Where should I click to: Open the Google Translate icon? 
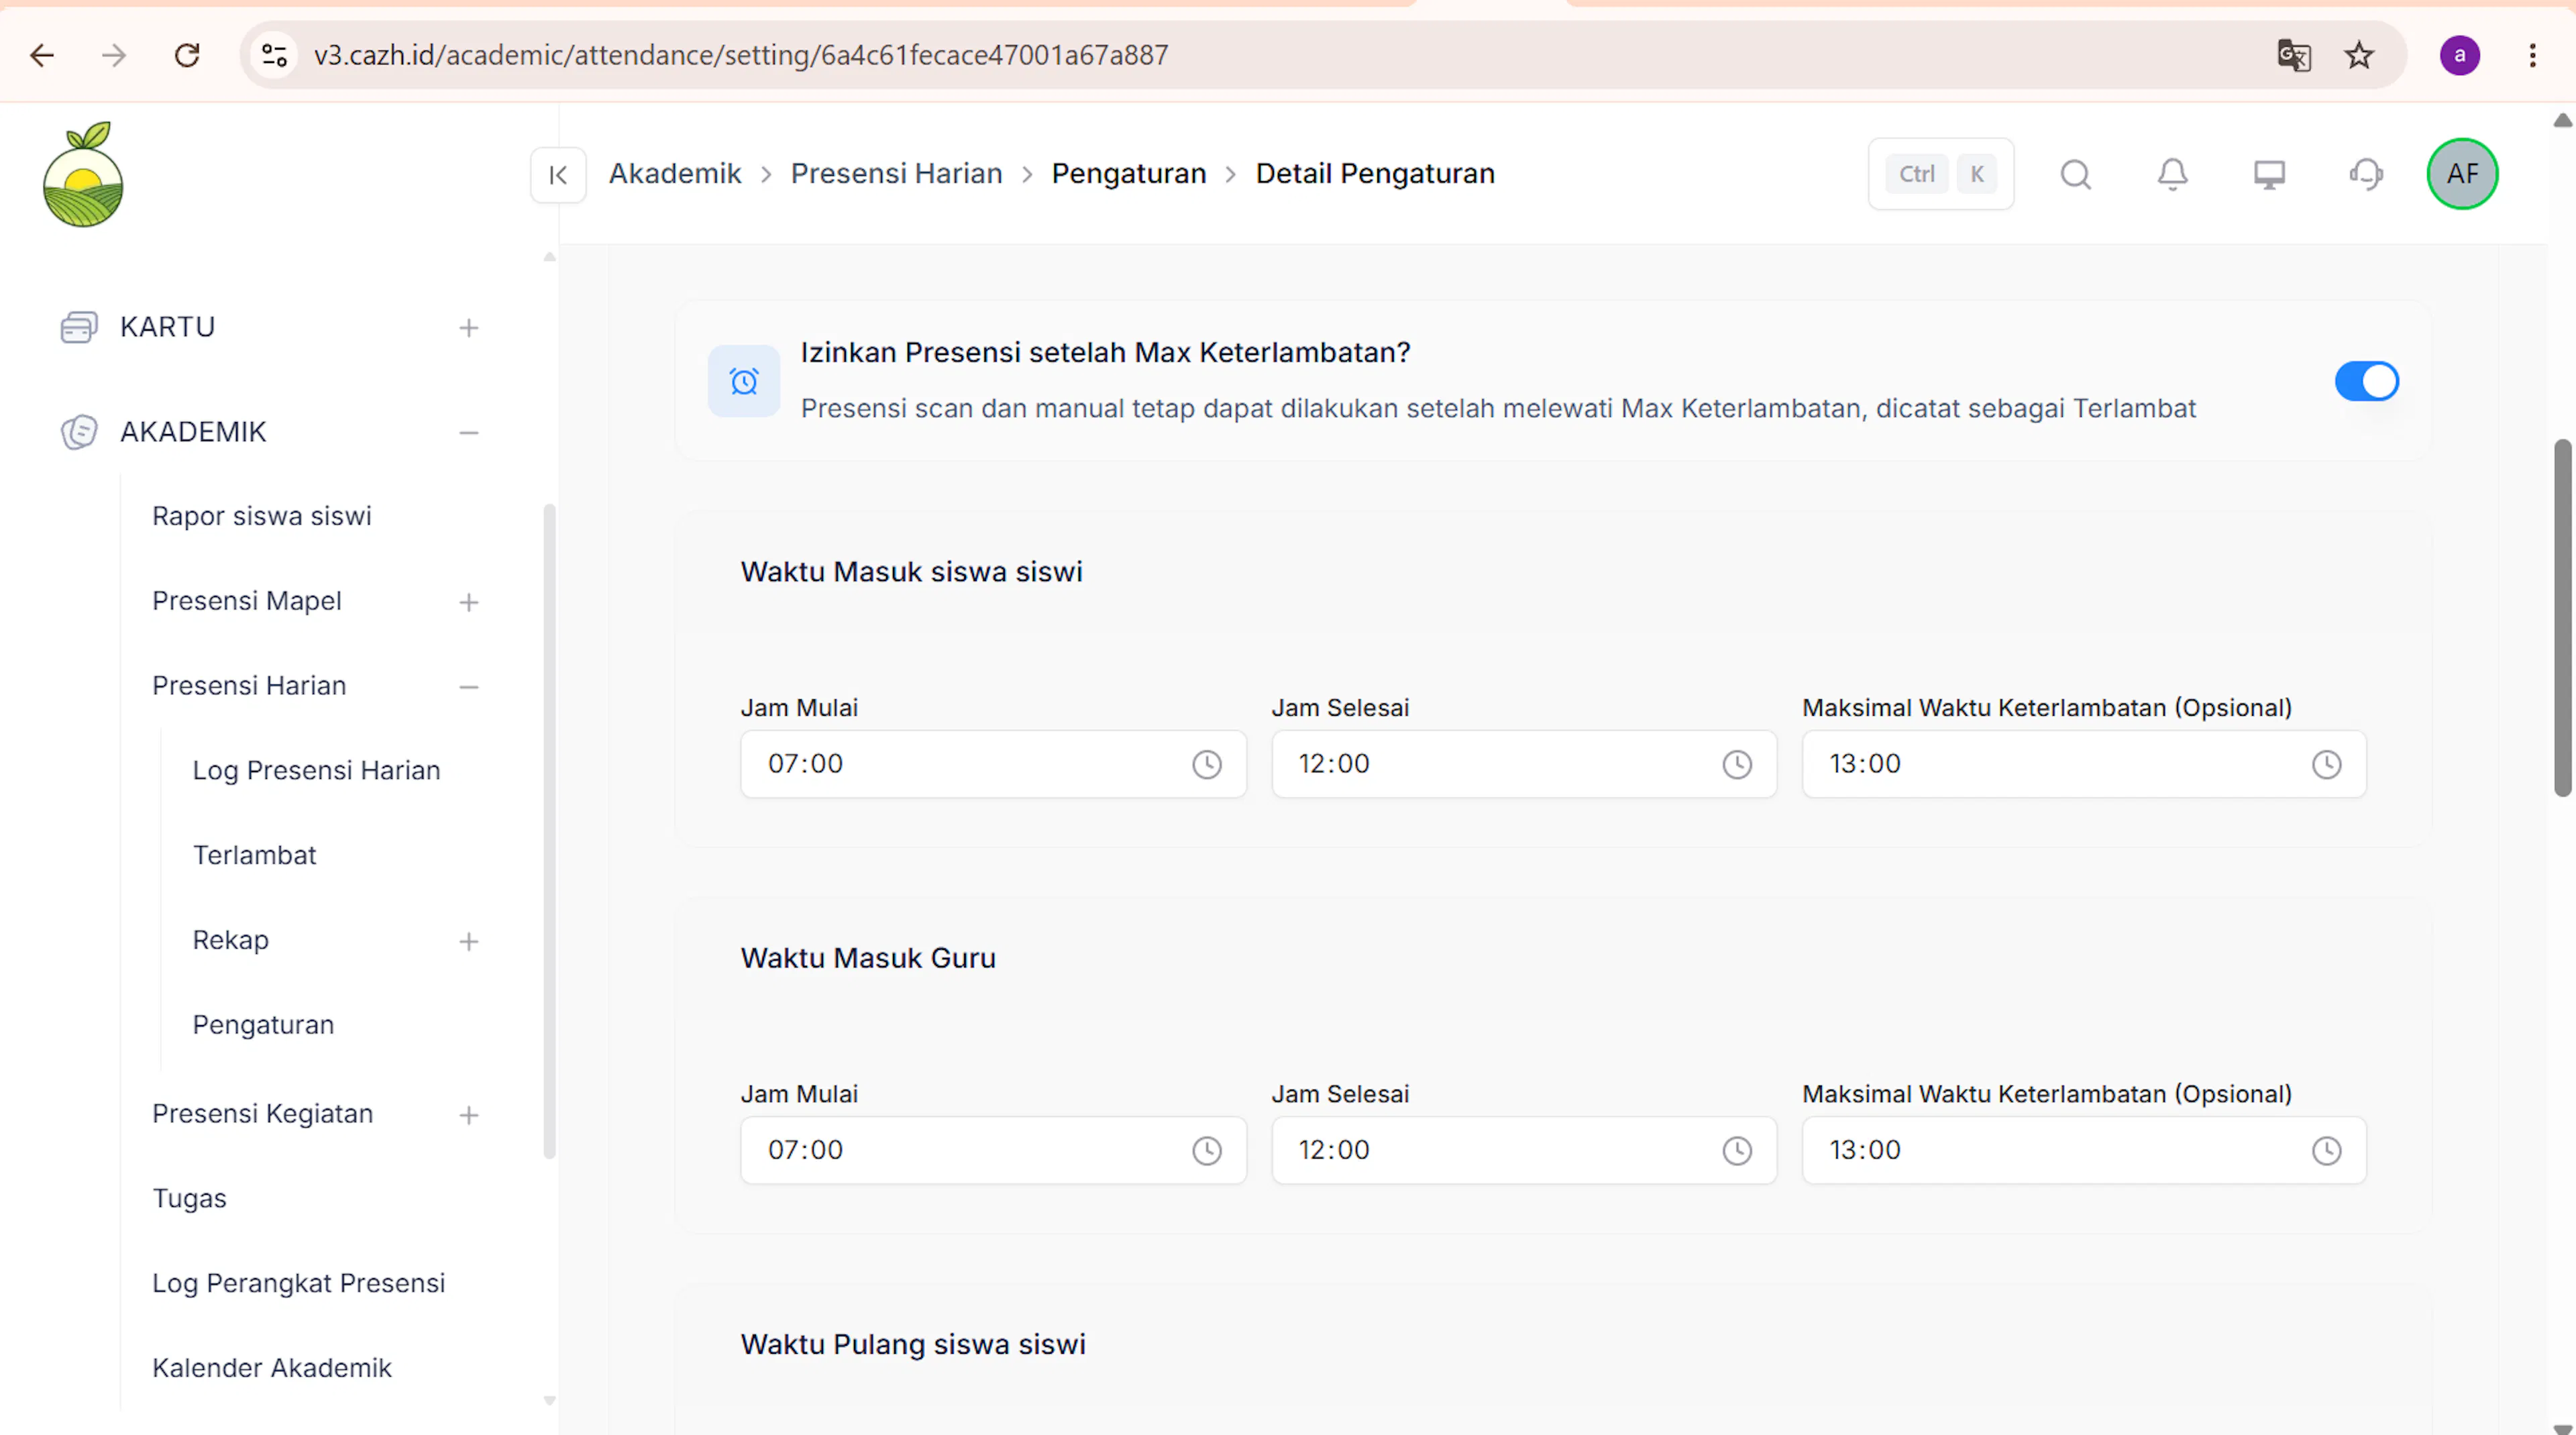[2294, 55]
